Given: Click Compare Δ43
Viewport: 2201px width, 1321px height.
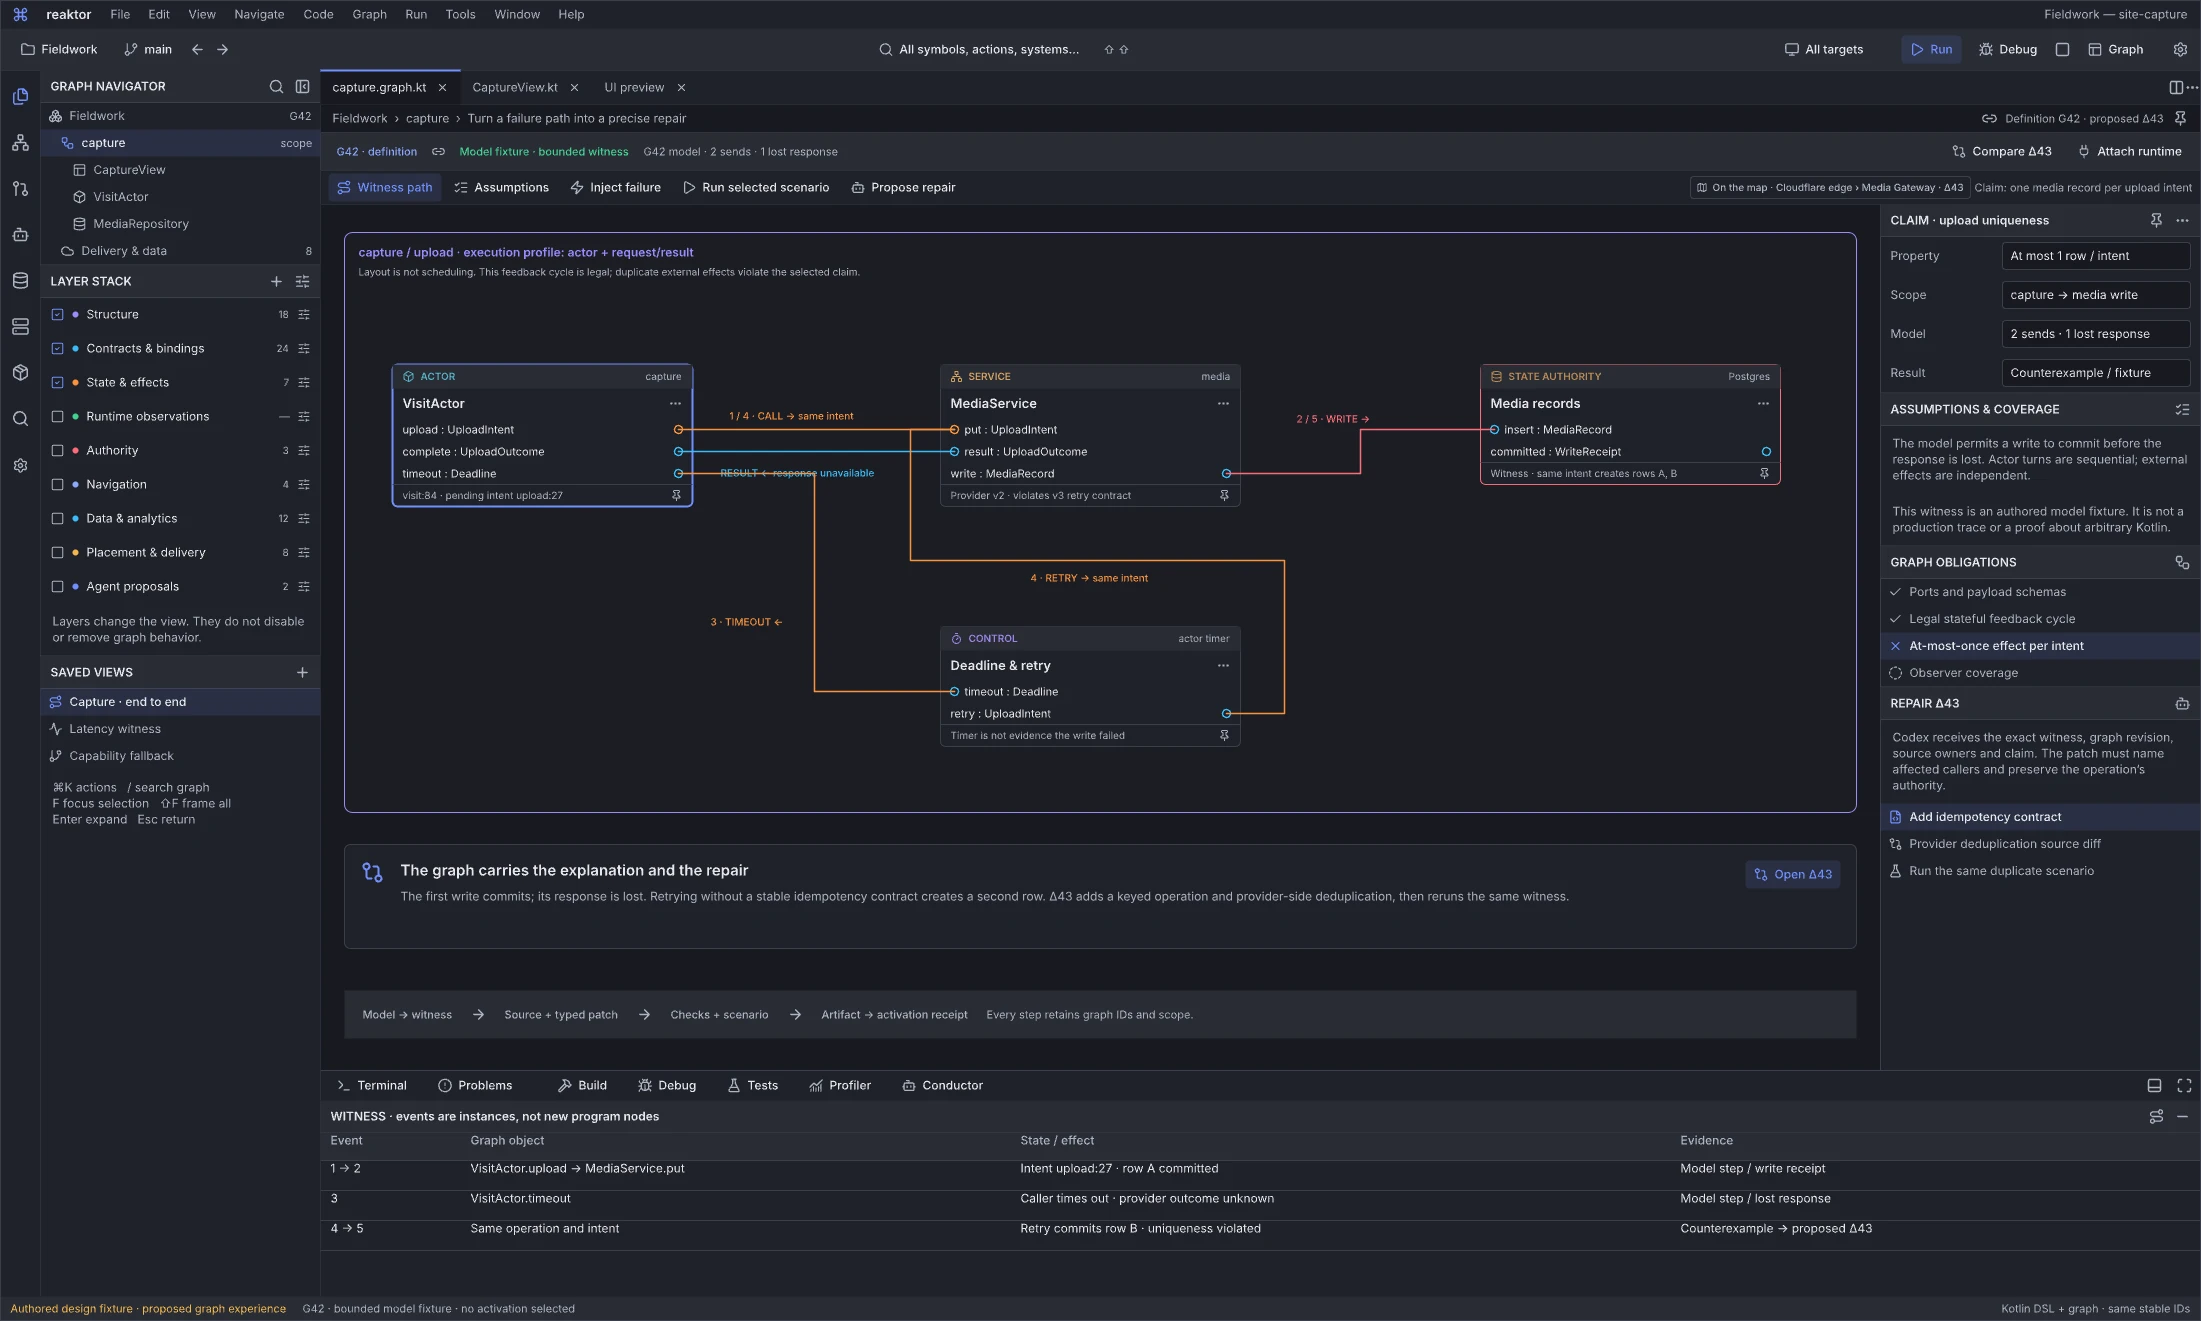Looking at the screenshot, I should (x=2001, y=152).
